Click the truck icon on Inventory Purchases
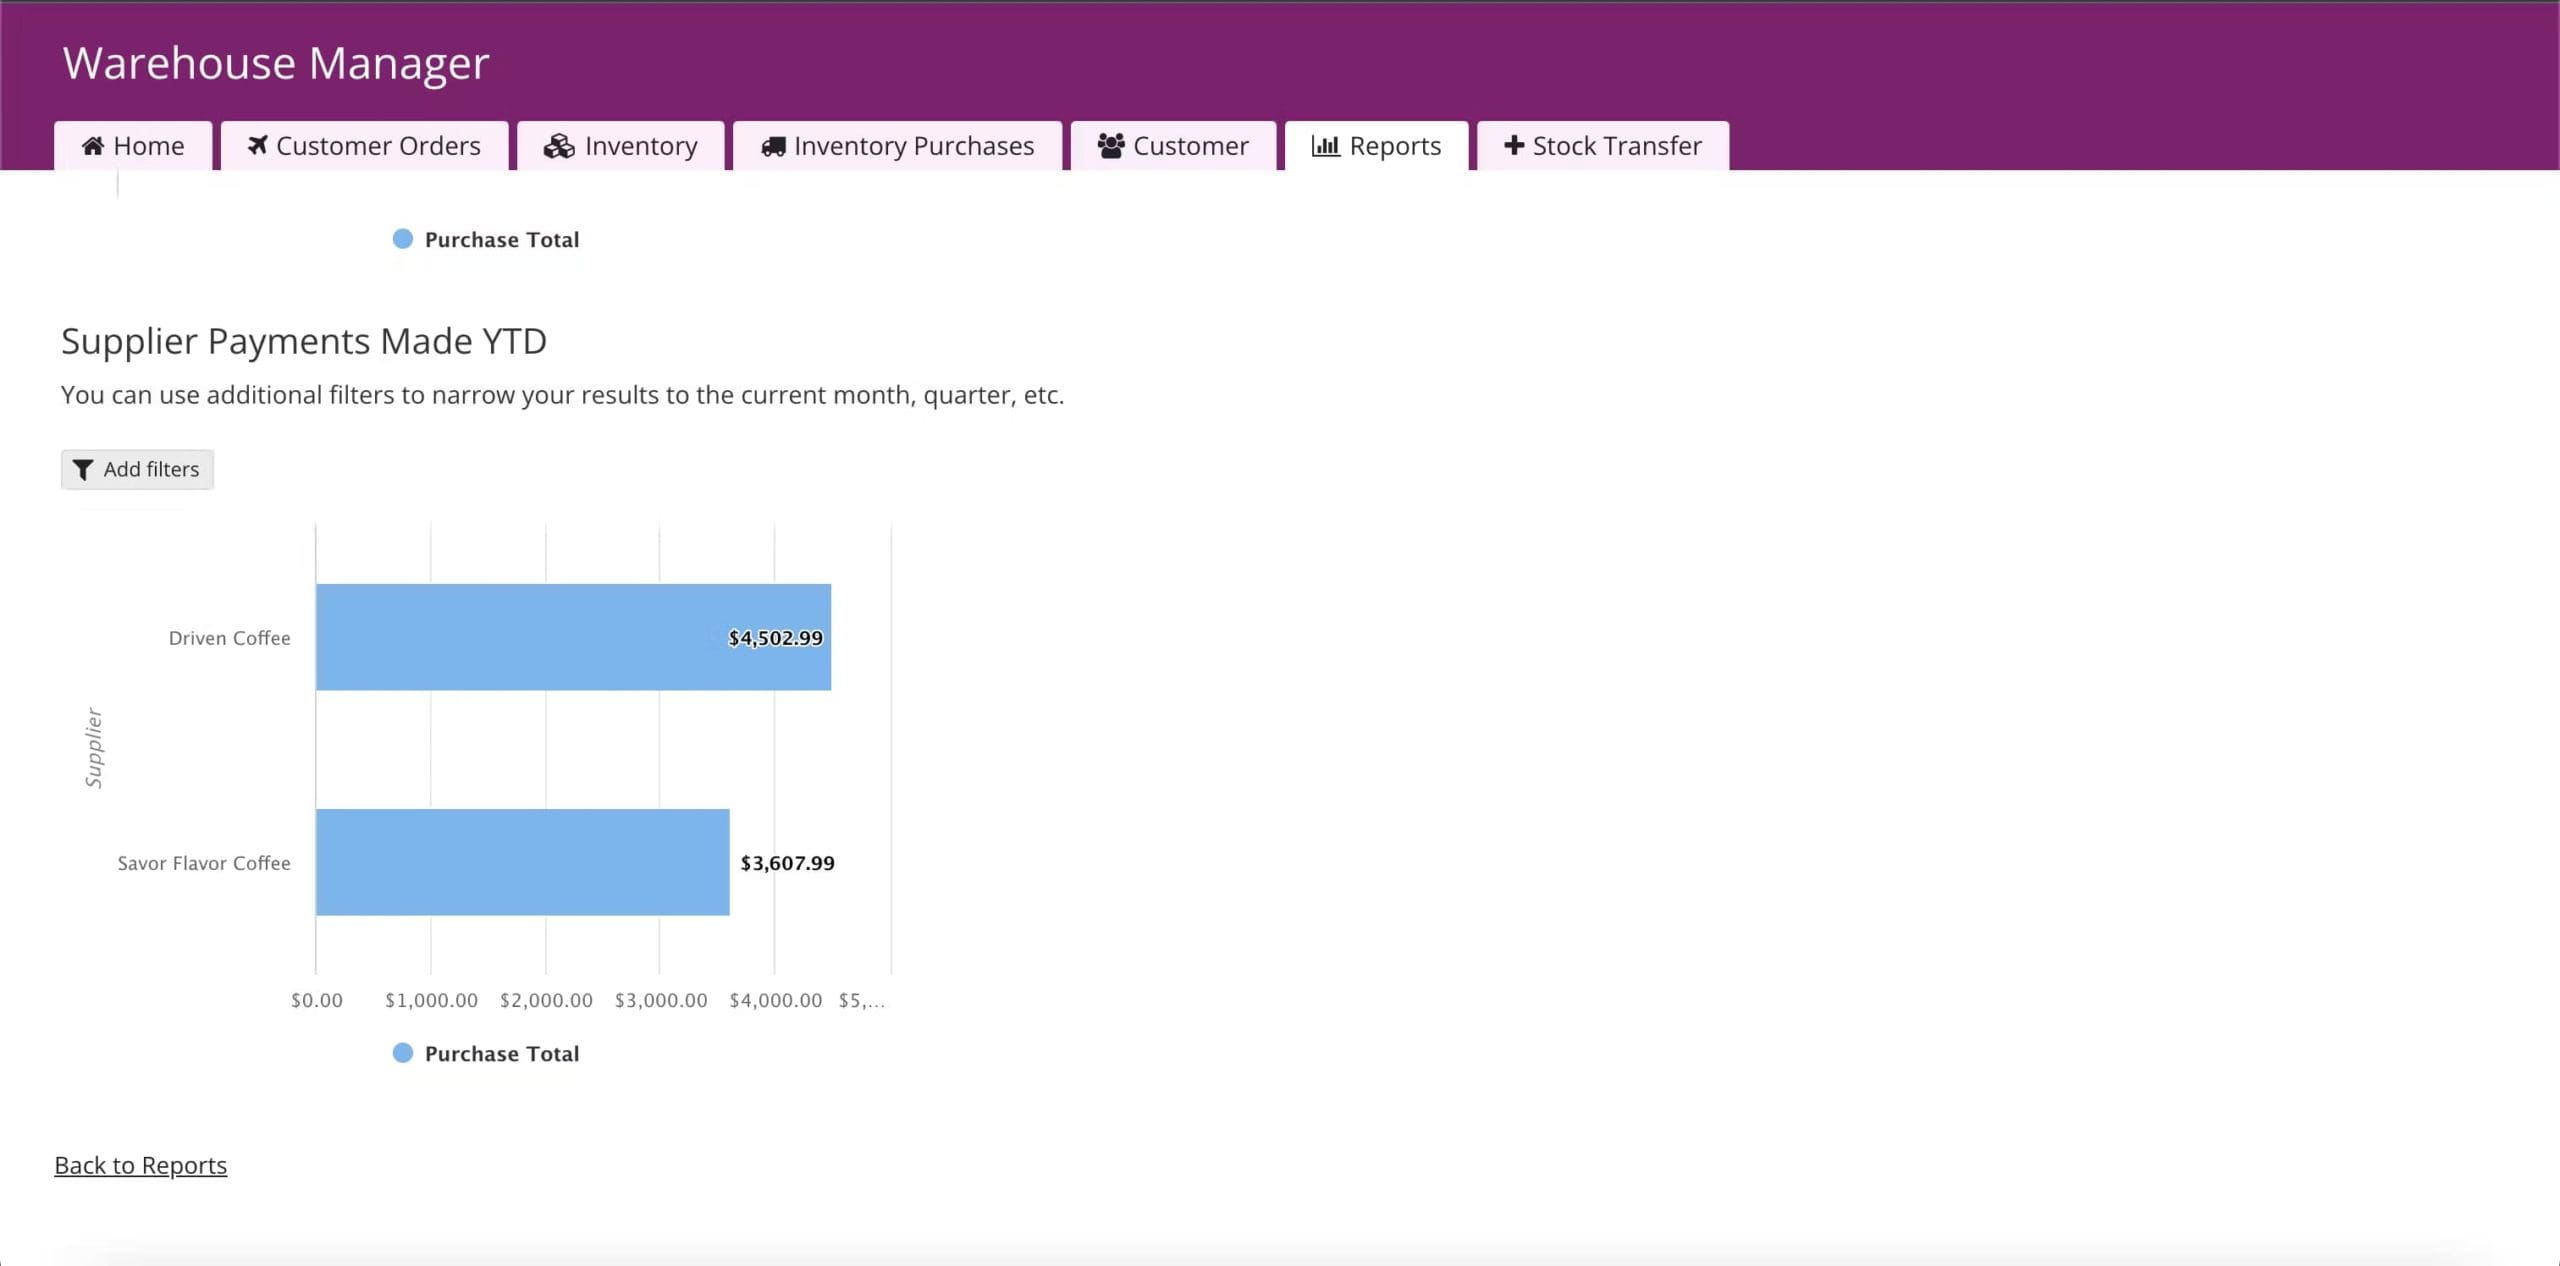 (773, 146)
